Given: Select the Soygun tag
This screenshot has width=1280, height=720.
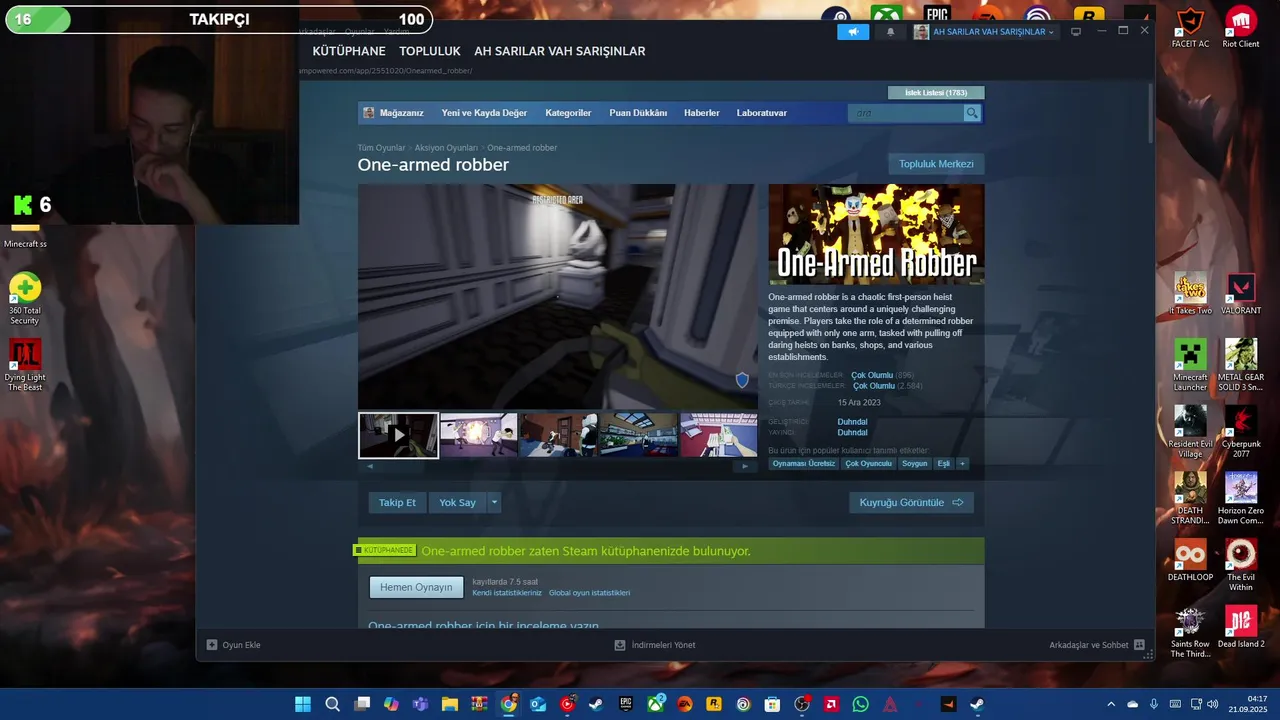Looking at the screenshot, I should pos(914,464).
